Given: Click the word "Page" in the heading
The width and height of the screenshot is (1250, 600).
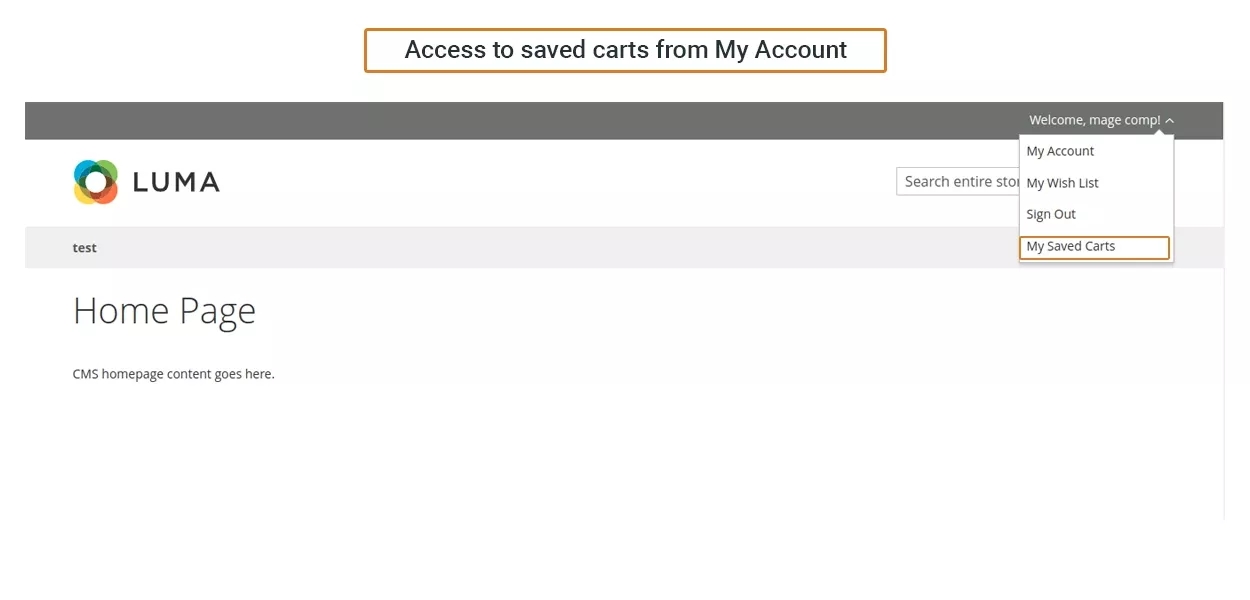Looking at the screenshot, I should pos(218,311).
